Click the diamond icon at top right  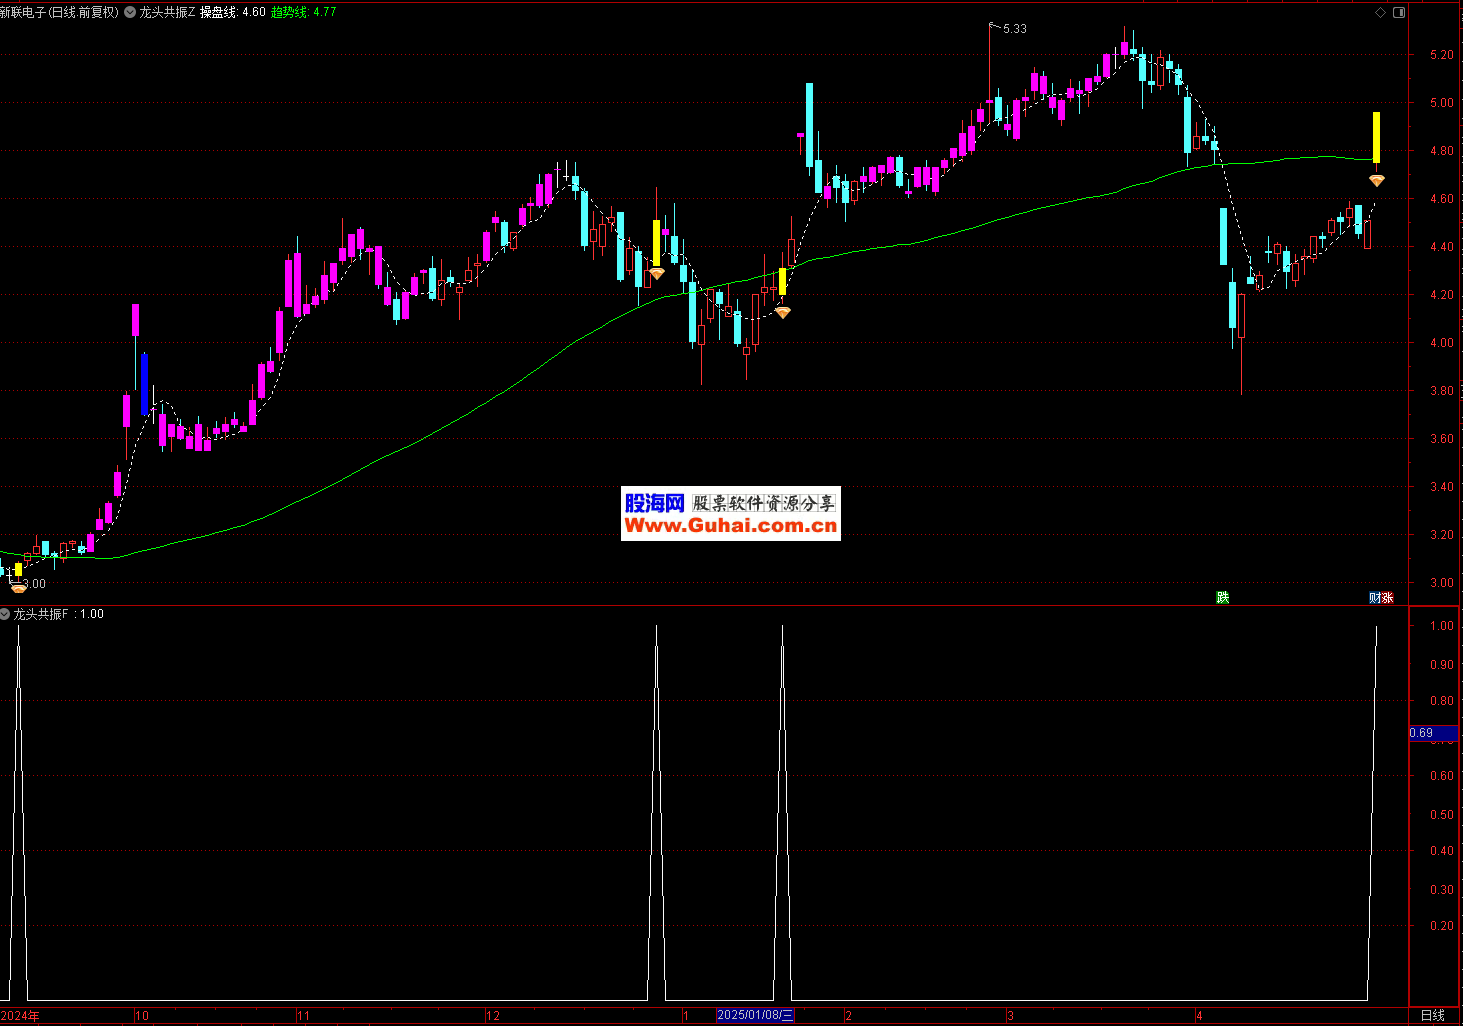tap(1380, 13)
